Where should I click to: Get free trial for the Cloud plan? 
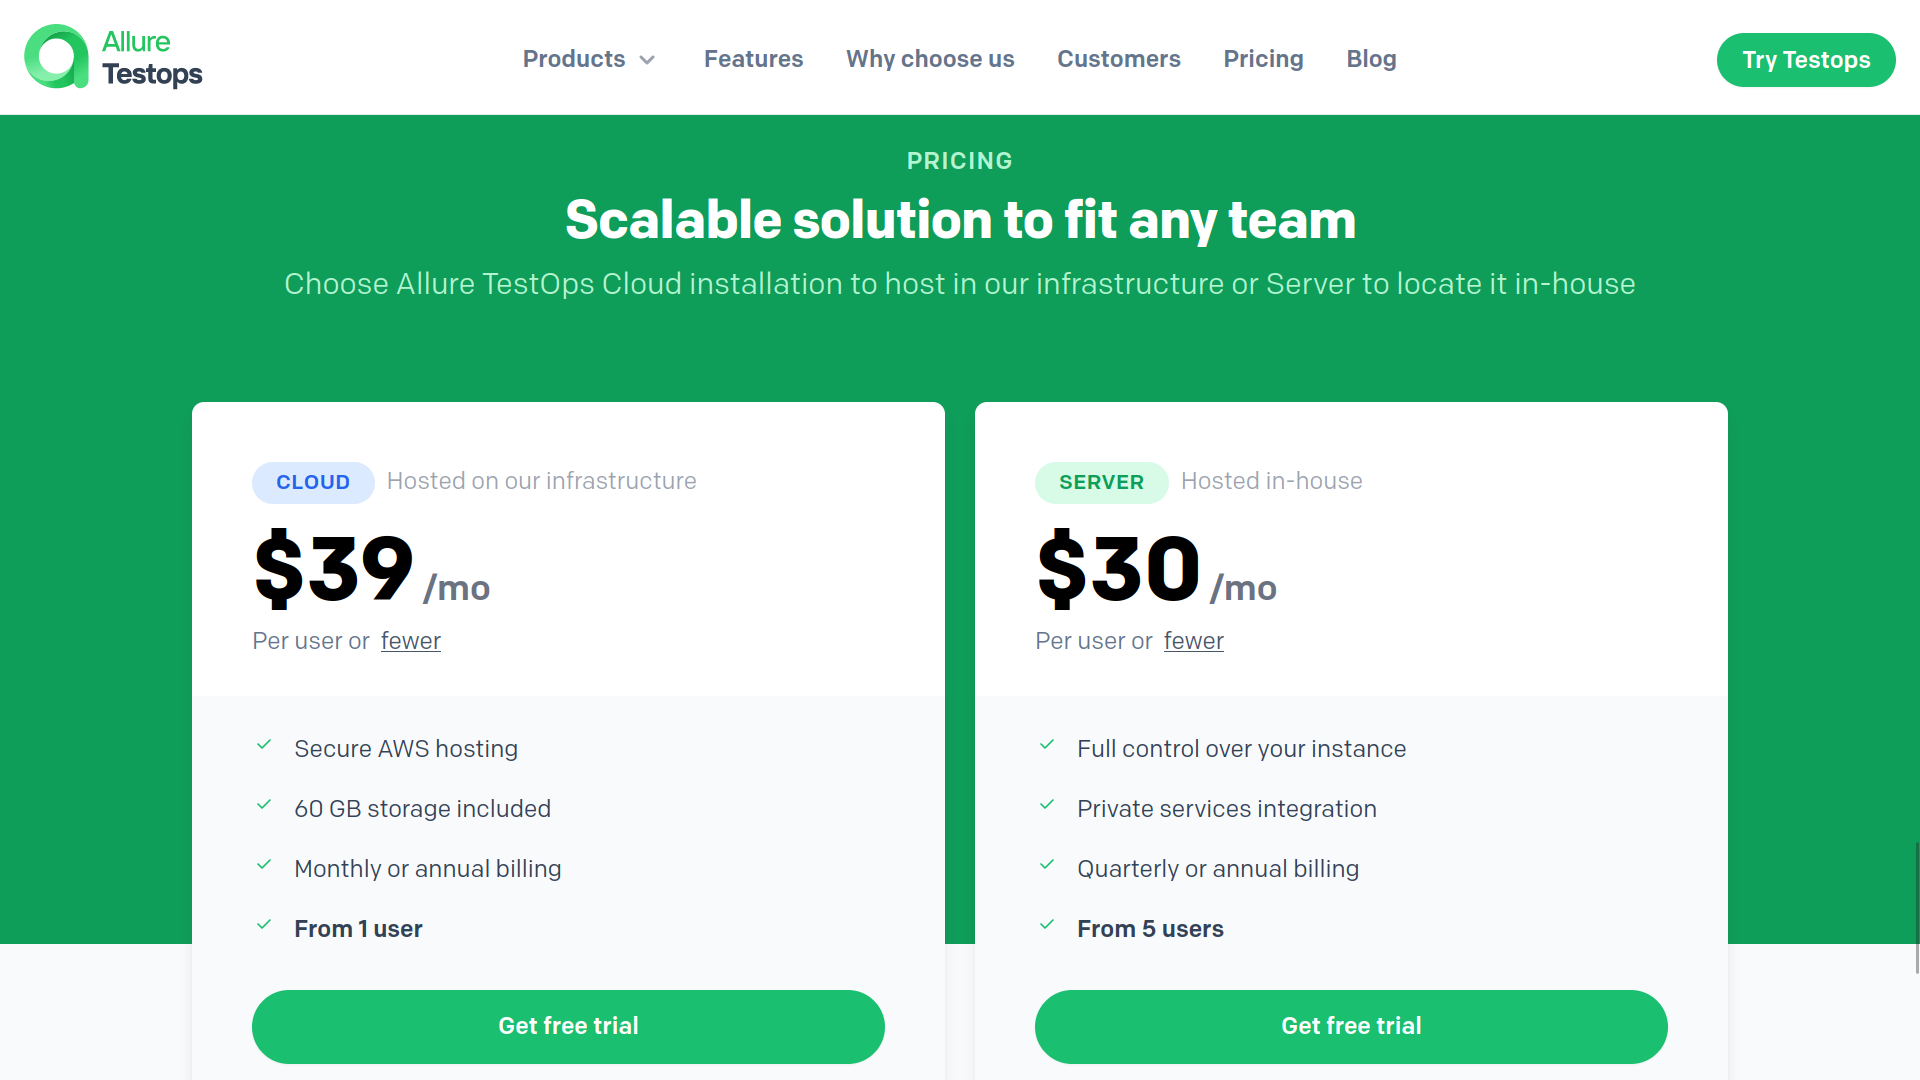(568, 1026)
